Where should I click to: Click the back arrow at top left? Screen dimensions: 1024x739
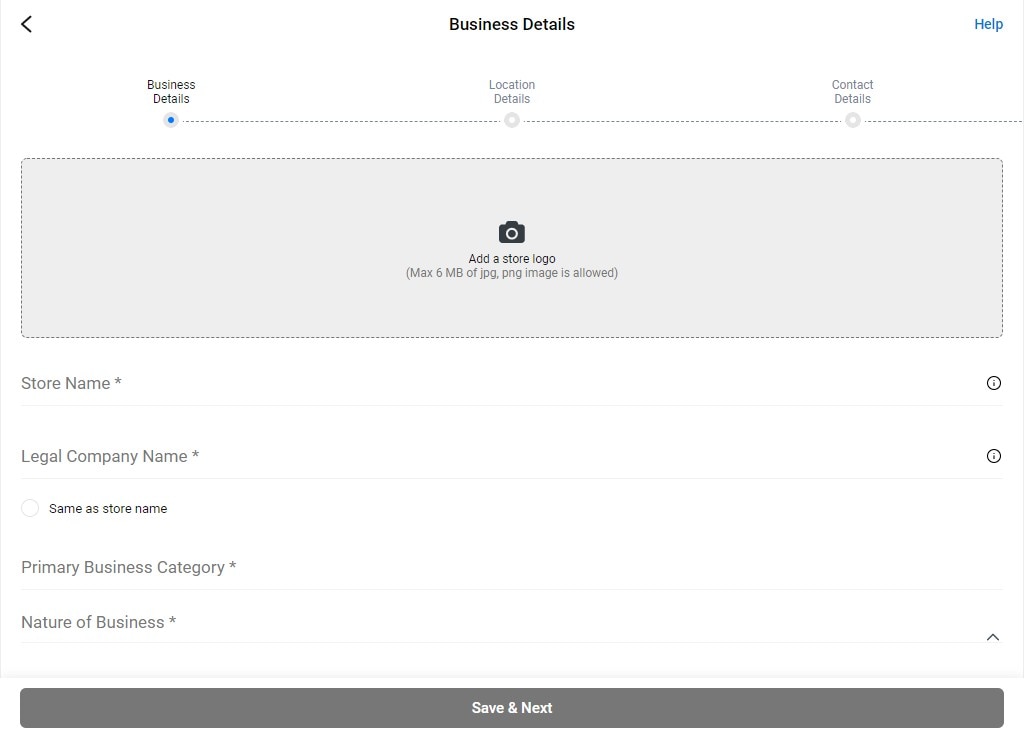pos(25,23)
